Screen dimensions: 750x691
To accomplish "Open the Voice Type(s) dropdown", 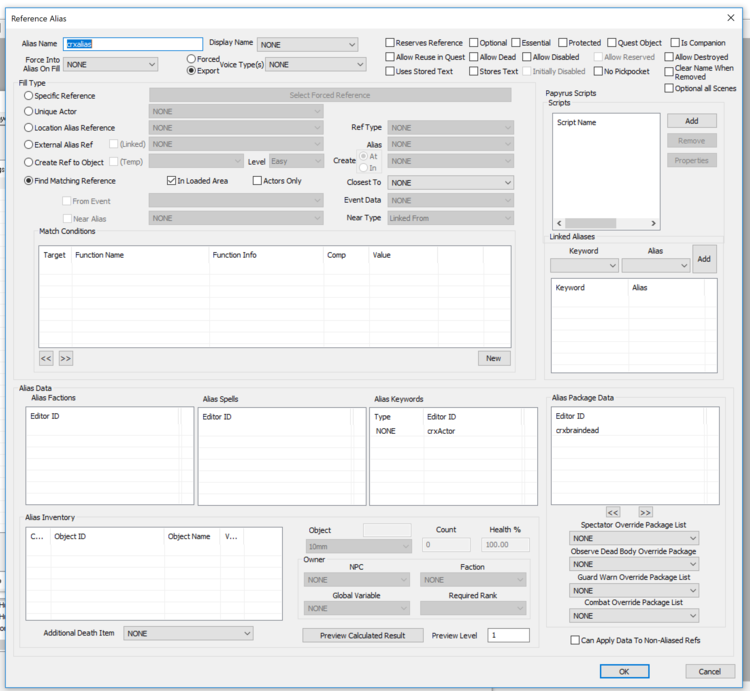I will click(x=316, y=65).
